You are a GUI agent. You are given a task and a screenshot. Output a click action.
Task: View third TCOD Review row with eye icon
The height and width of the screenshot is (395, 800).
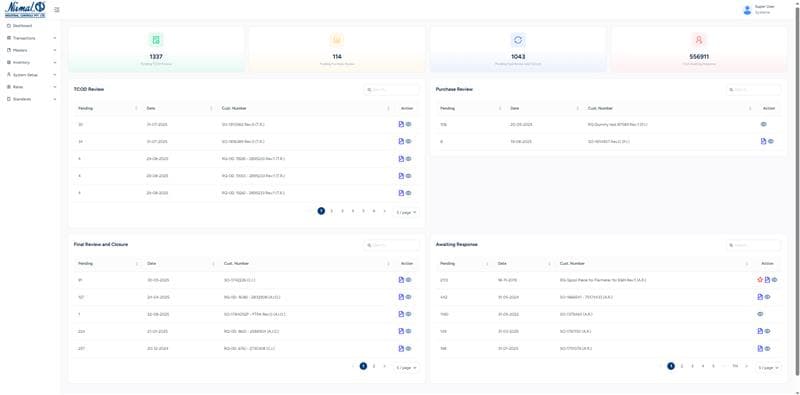(x=408, y=159)
